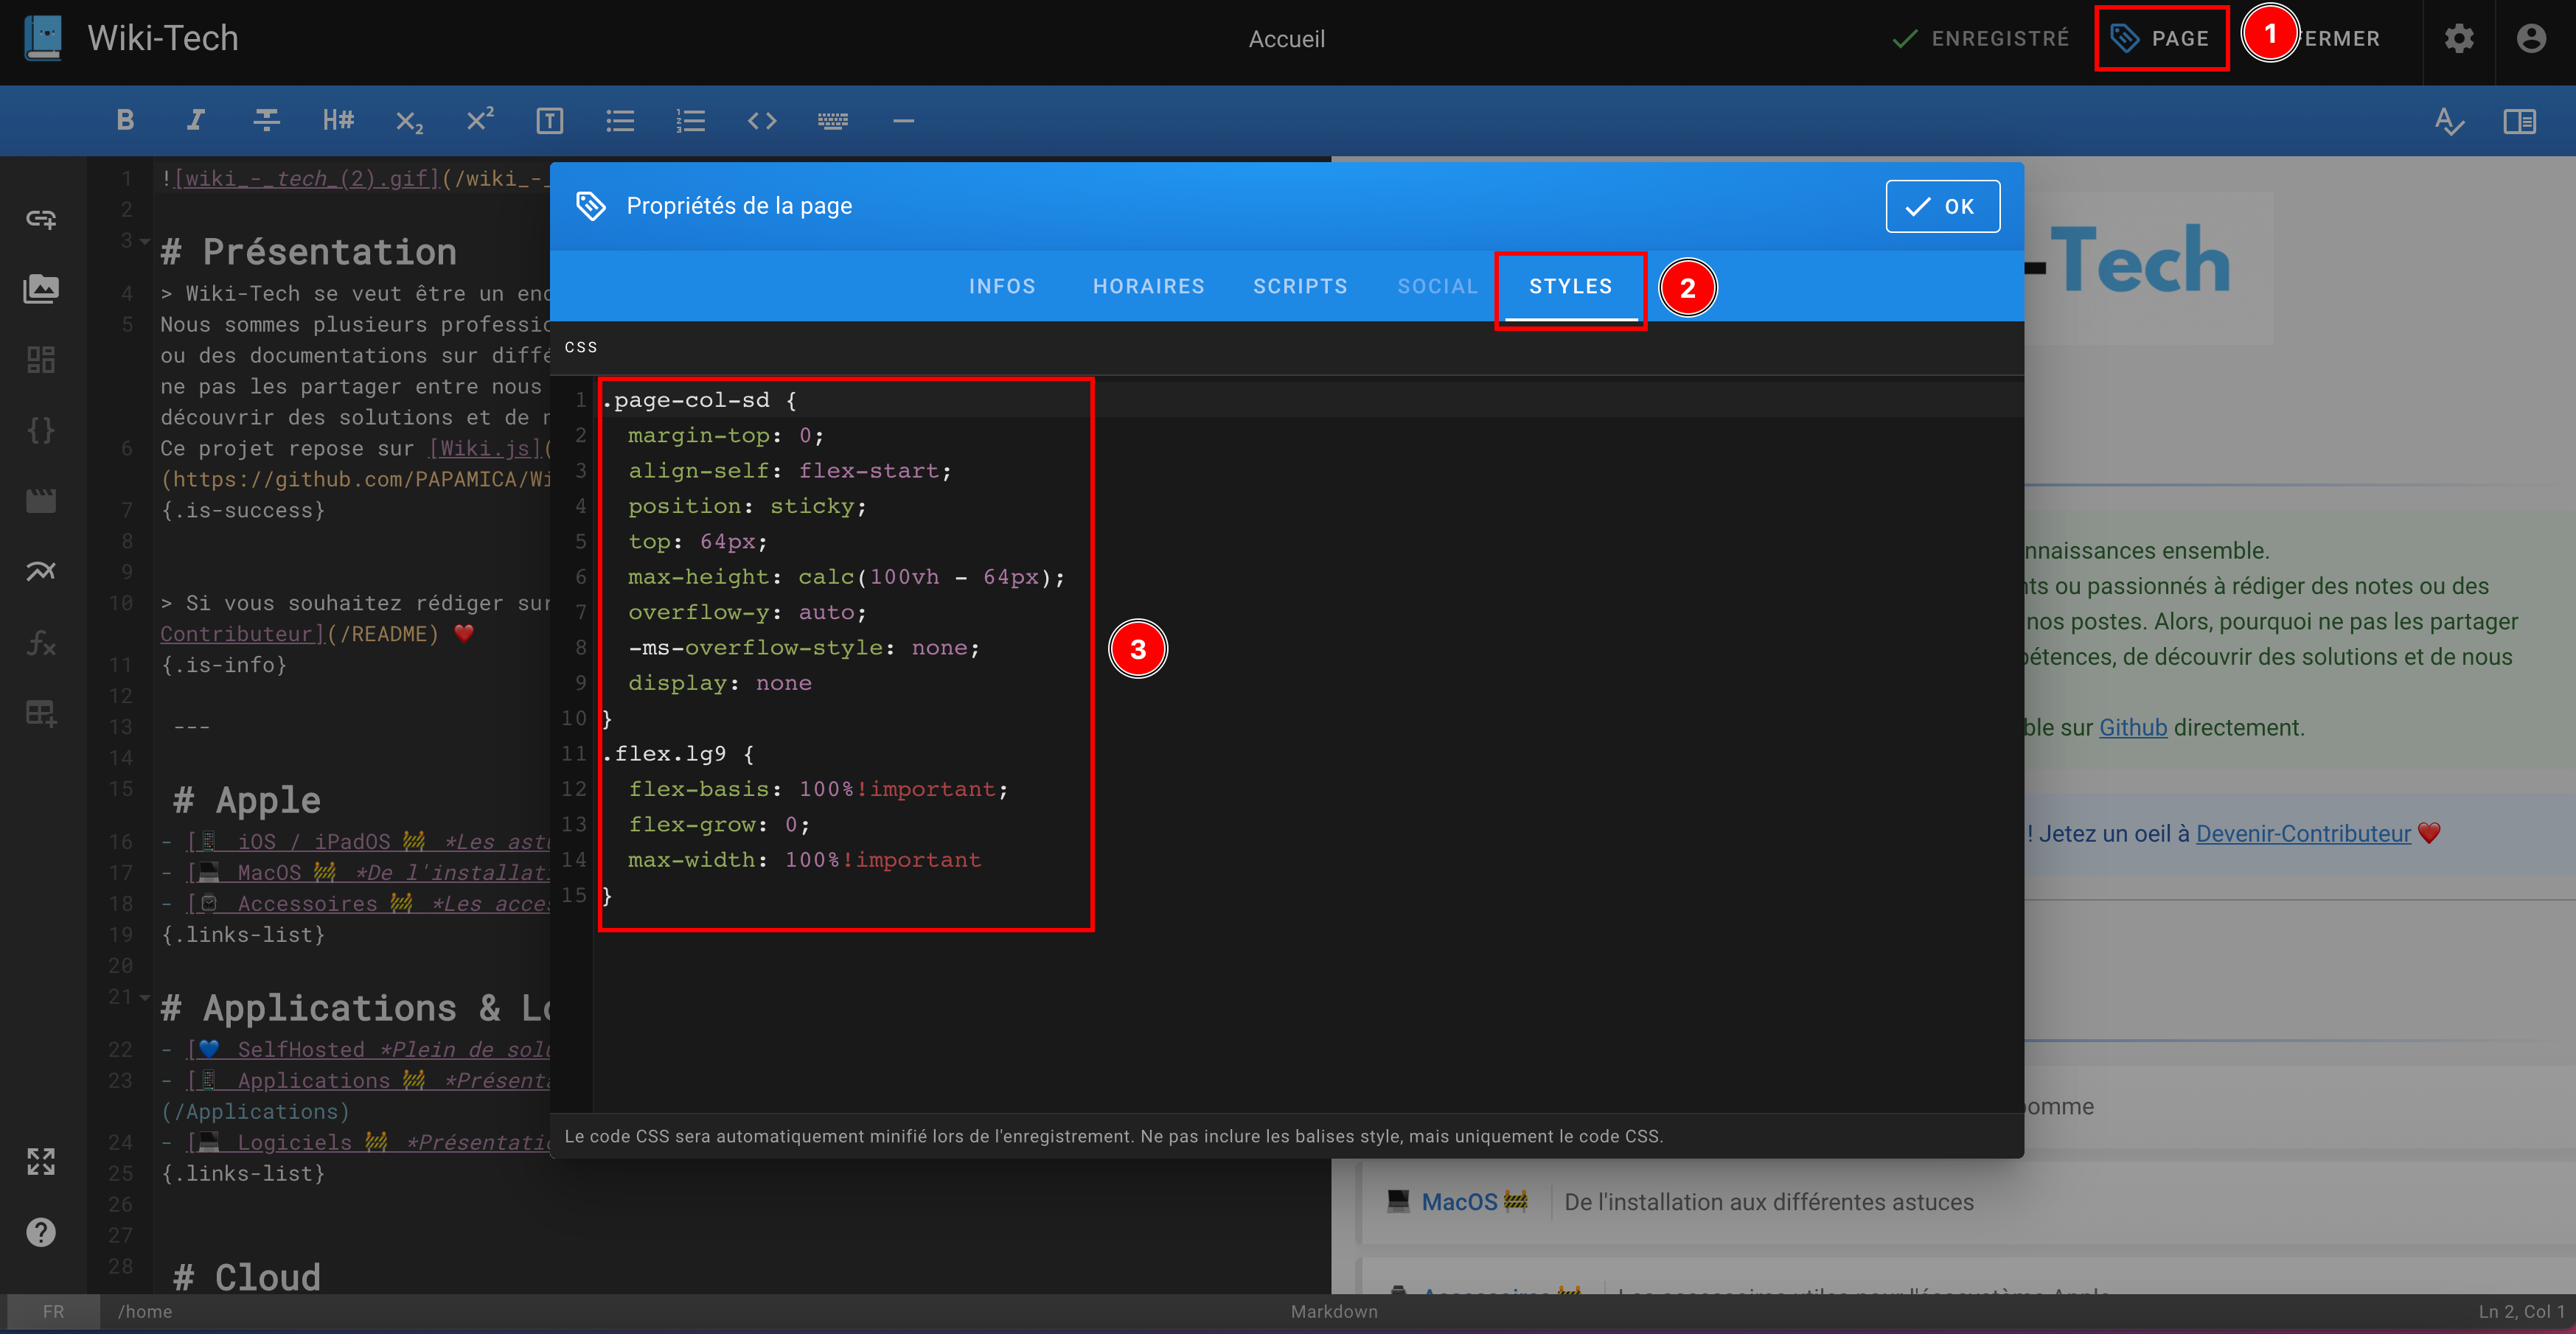Toggle the spellcheck markup icon
The width and height of the screenshot is (2576, 1334).
click(x=2449, y=121)
